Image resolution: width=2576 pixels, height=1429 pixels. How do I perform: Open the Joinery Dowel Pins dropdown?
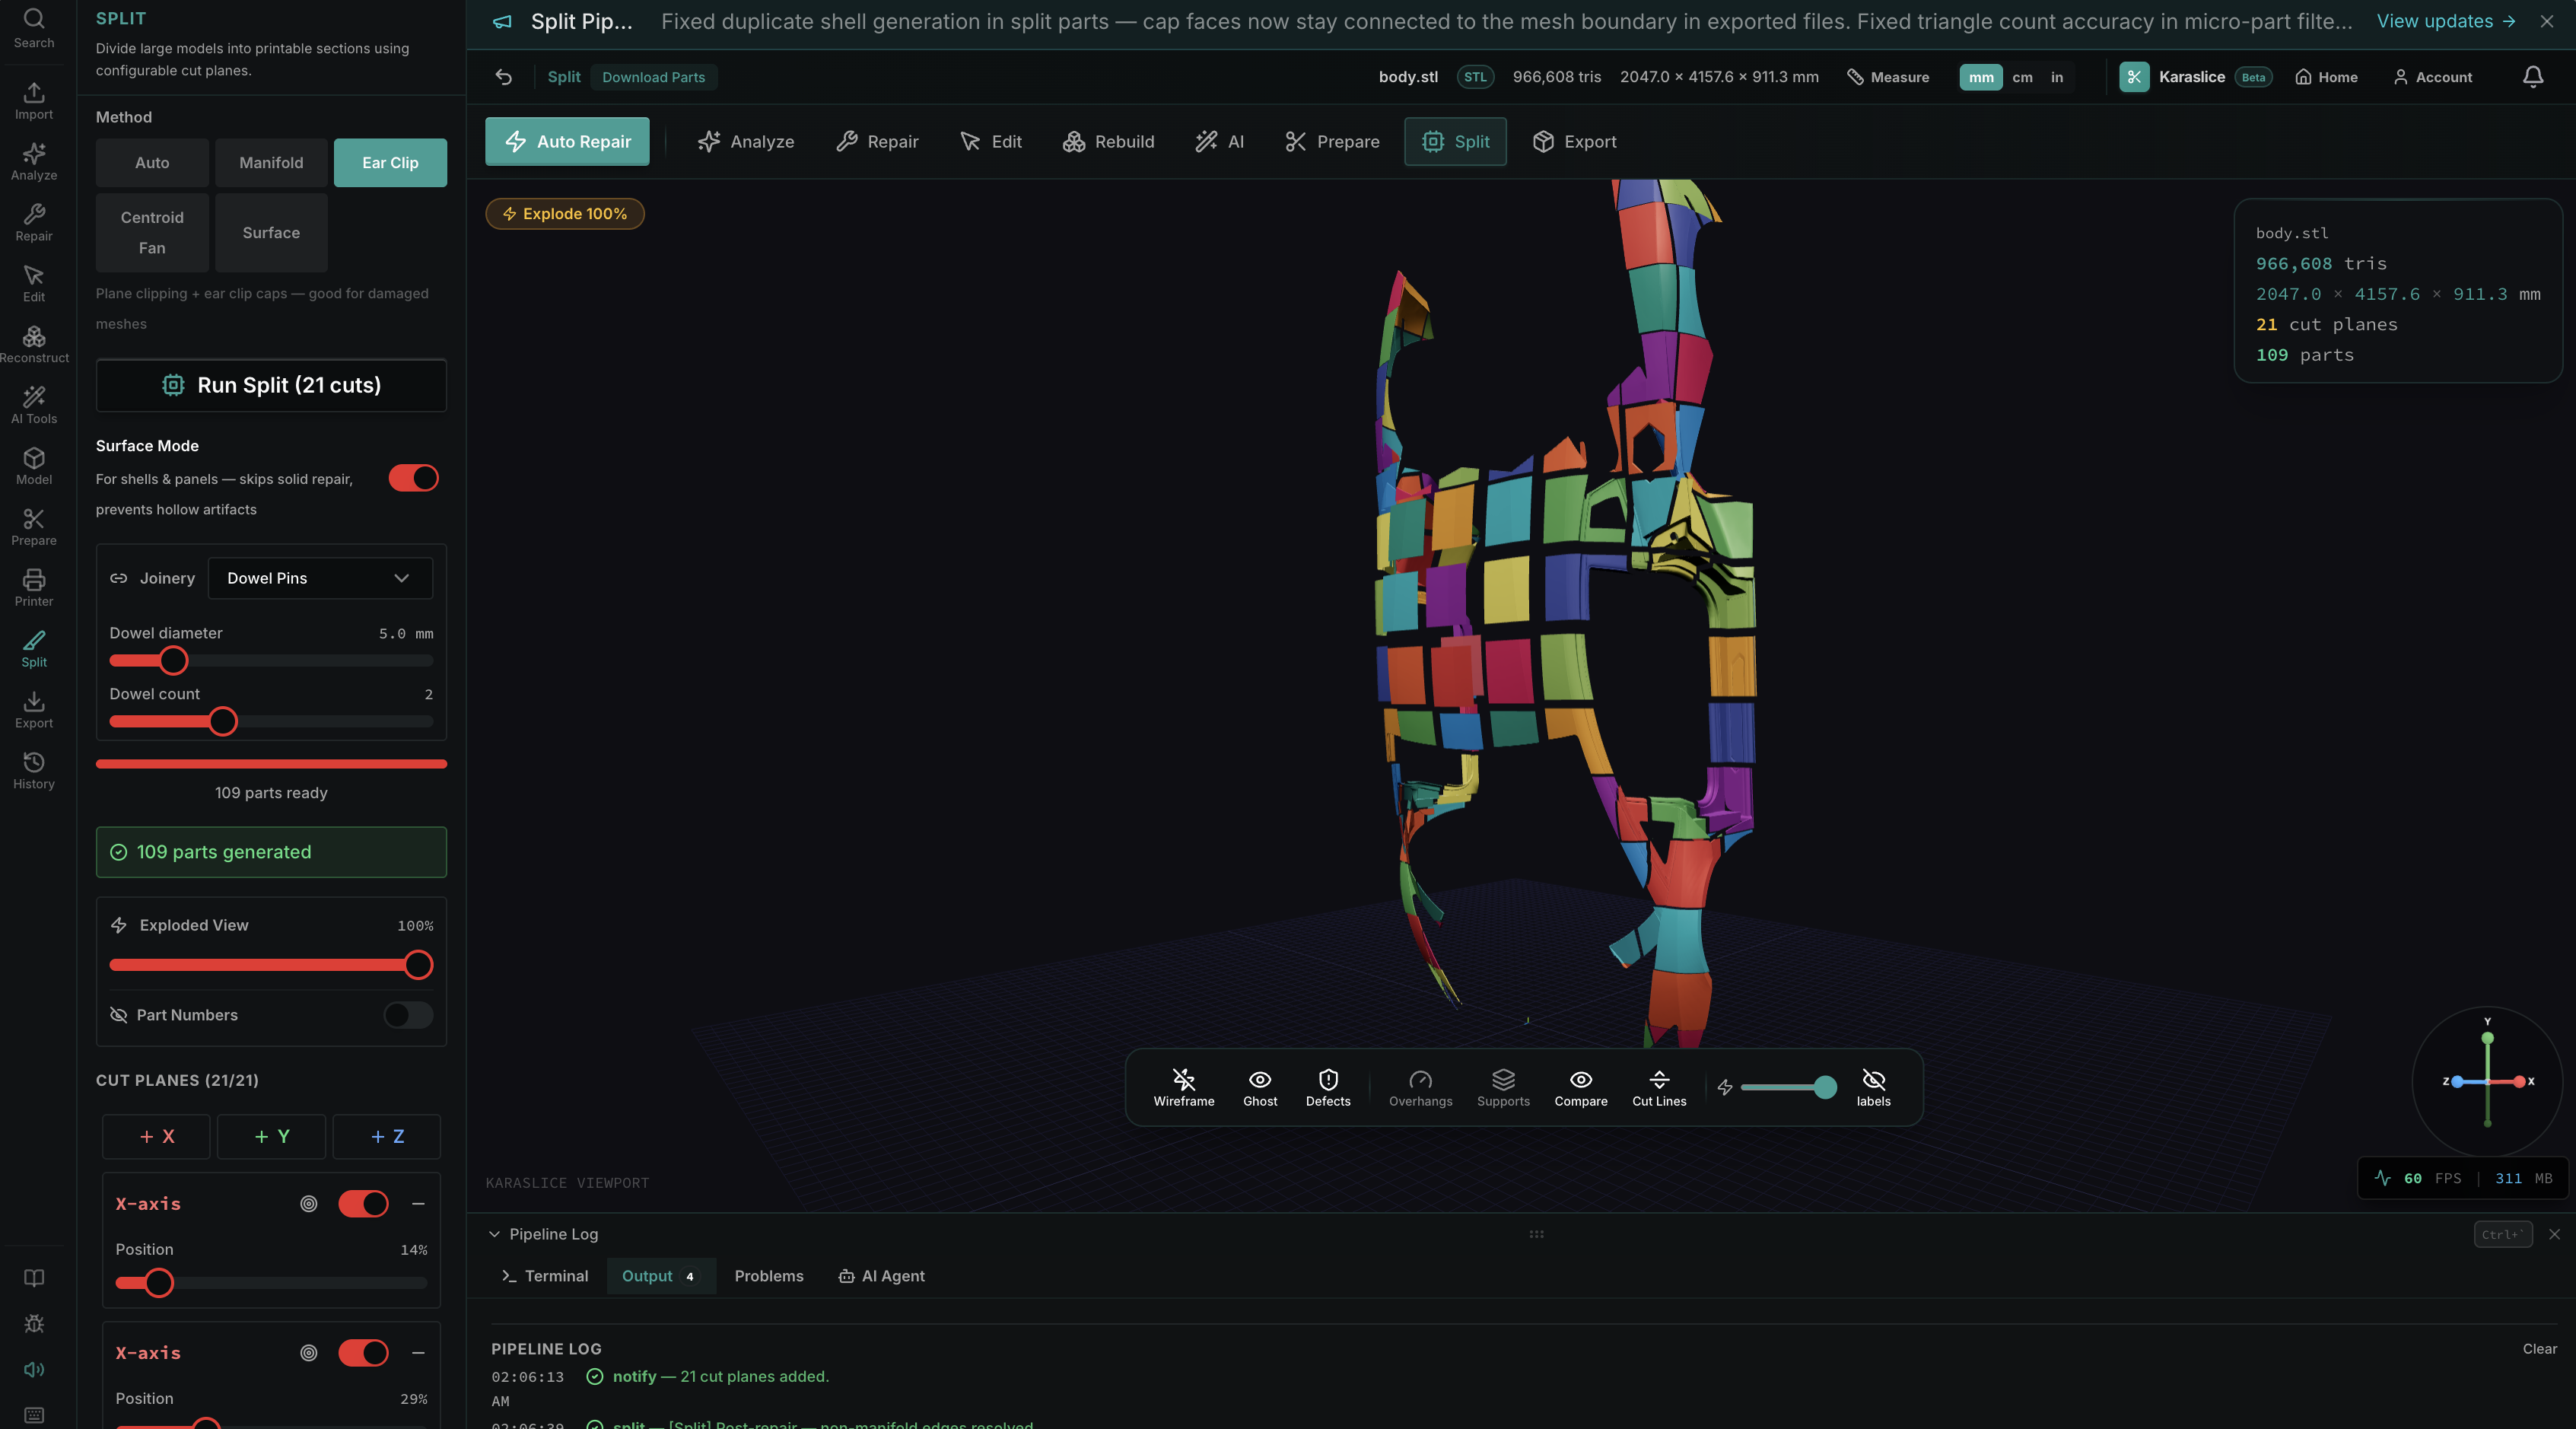pyautogui.click(x=319, y=578)
